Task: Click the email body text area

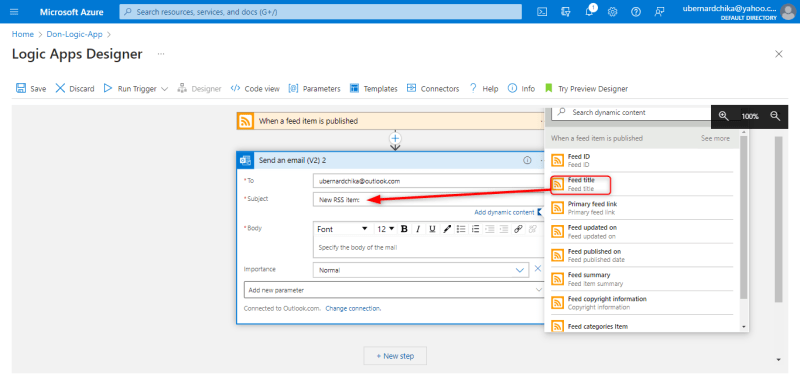Action: (x=428, y=247)
